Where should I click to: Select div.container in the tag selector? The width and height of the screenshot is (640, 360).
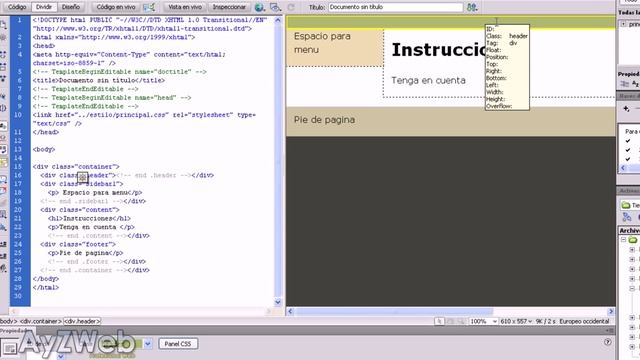click(x=41, y=322)
